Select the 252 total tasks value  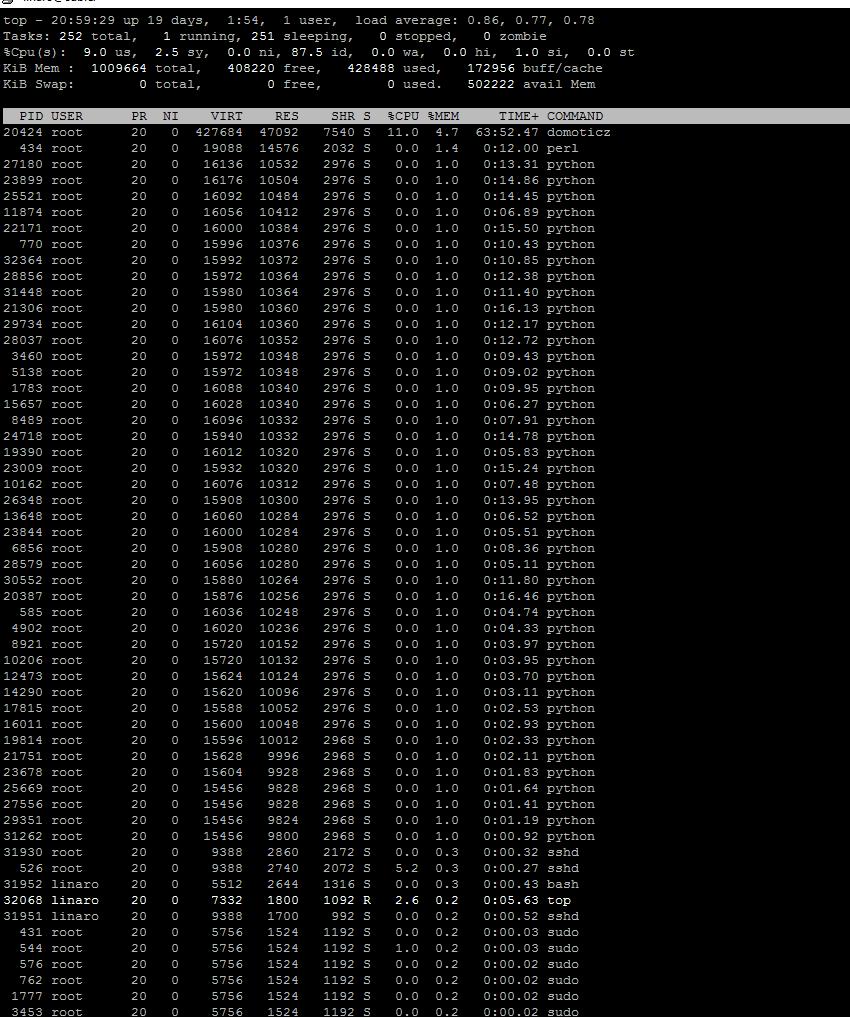(x=71, y=36)
